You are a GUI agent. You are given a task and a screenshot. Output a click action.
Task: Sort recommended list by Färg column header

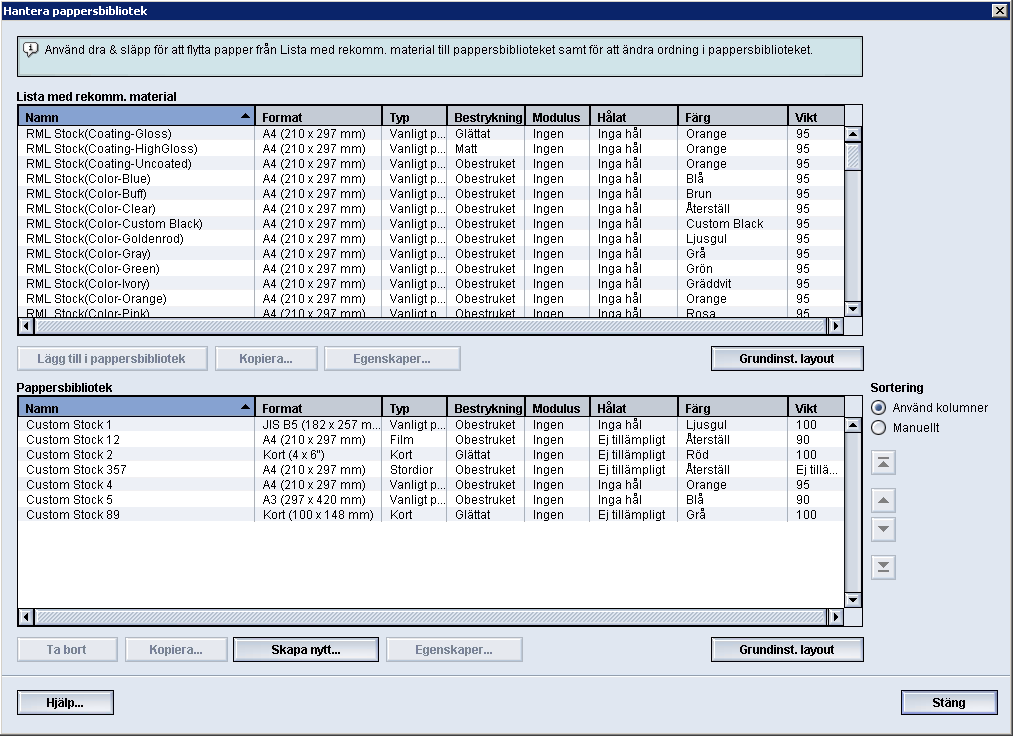(733, 117)
